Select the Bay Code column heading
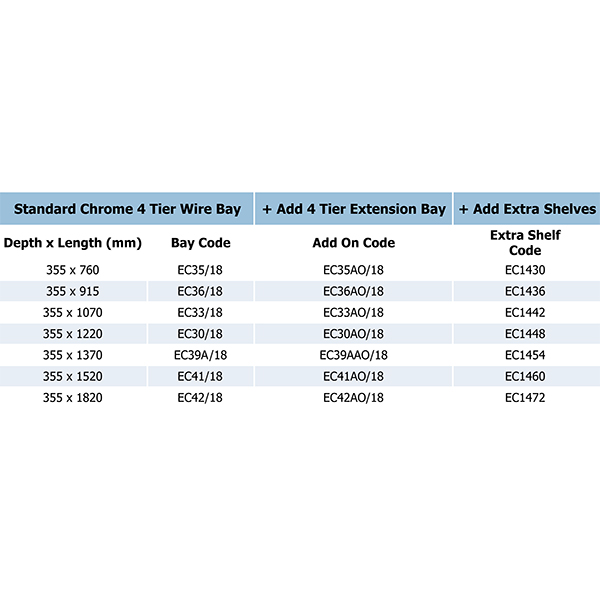 (201, 243)
